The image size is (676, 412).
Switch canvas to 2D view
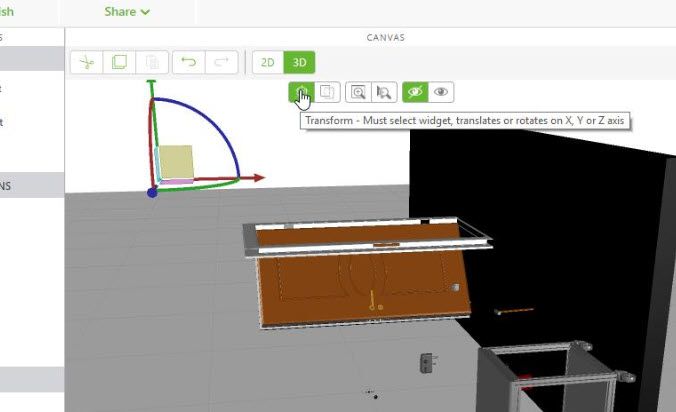click(268, 62)
